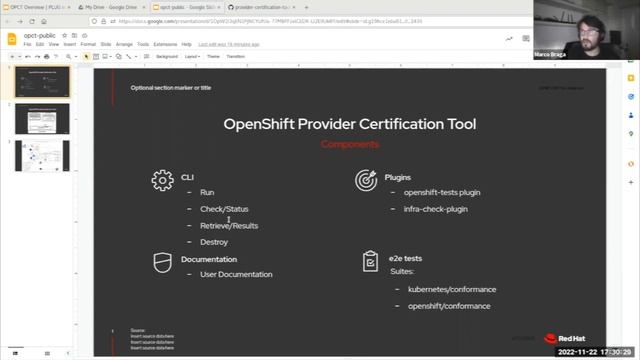Go forward in browser history

(x=20, y=21)
